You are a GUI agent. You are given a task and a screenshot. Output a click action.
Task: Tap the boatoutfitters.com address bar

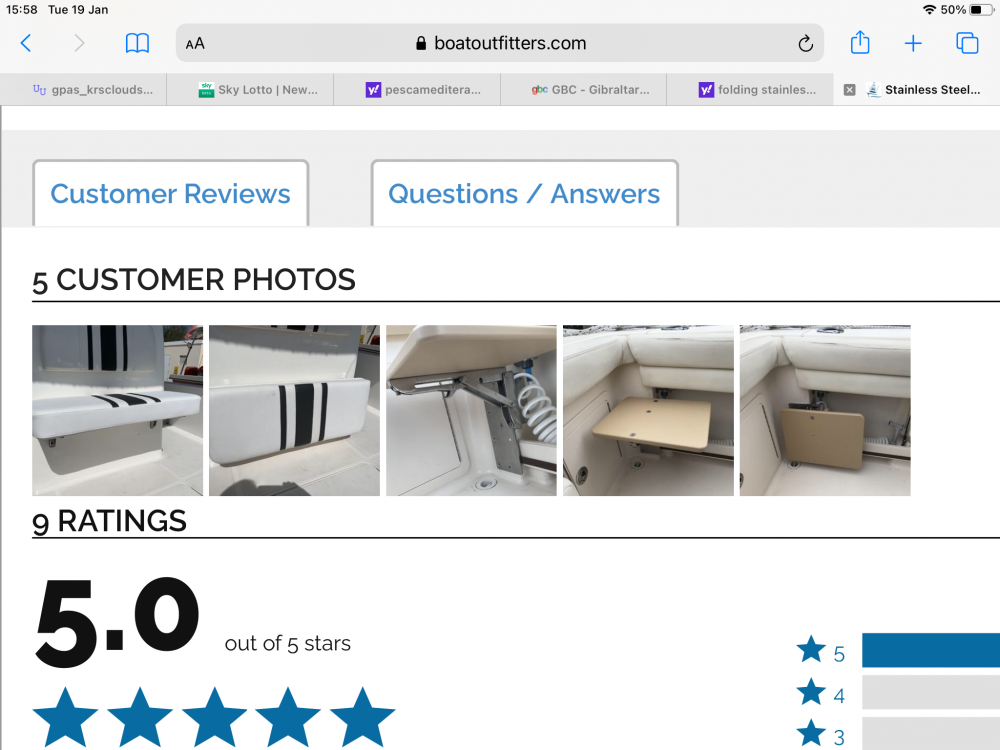499,43
